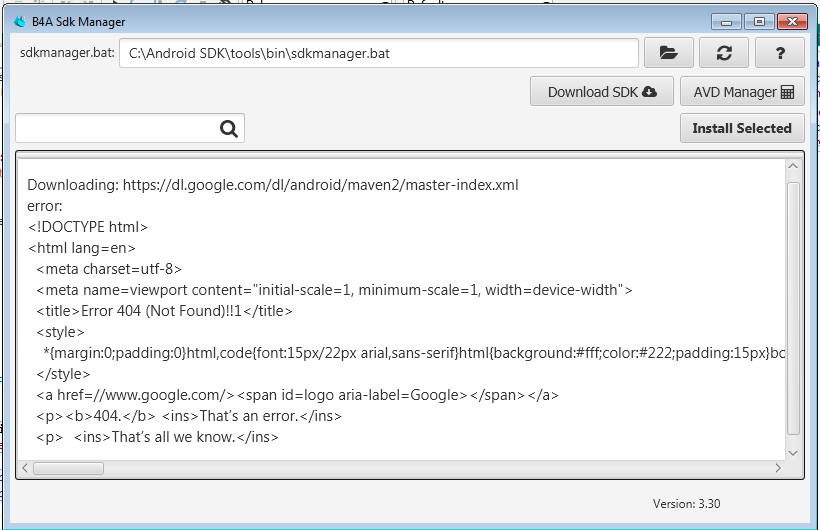
Task: Open the AVD Manager
Action: click(743, 92)
